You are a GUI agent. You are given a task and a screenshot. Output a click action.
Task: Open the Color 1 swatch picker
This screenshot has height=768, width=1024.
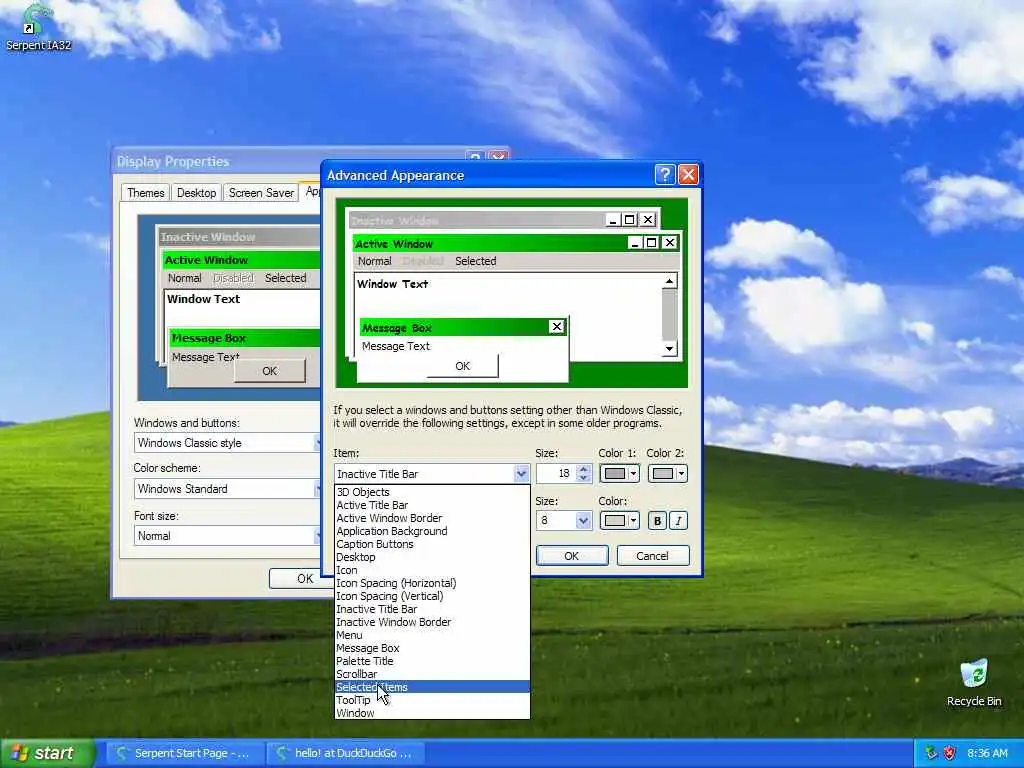click(619, 473)
